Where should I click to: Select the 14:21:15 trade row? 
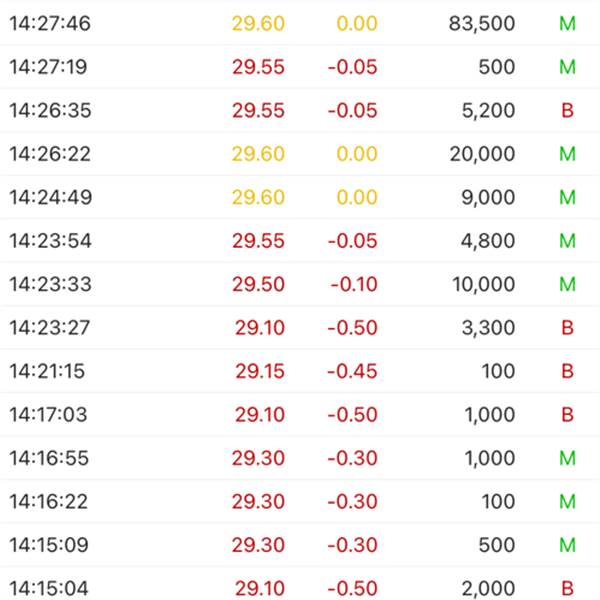coord(300,371)
